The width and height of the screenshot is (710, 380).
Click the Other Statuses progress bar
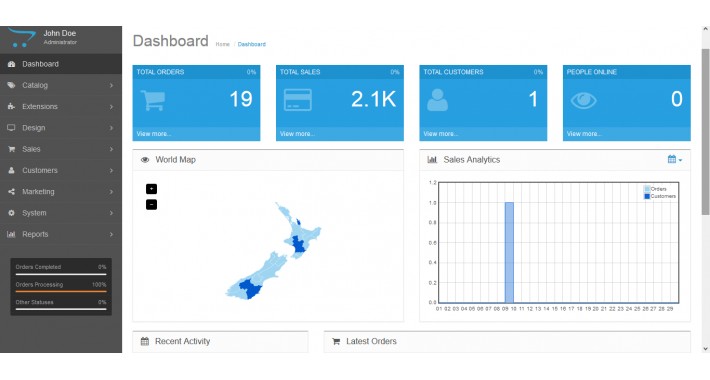61,309
